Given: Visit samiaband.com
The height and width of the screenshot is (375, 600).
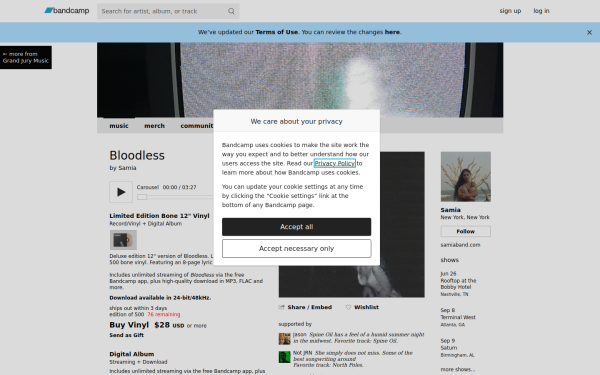Looking at the screenshot, I should point(460,245).
